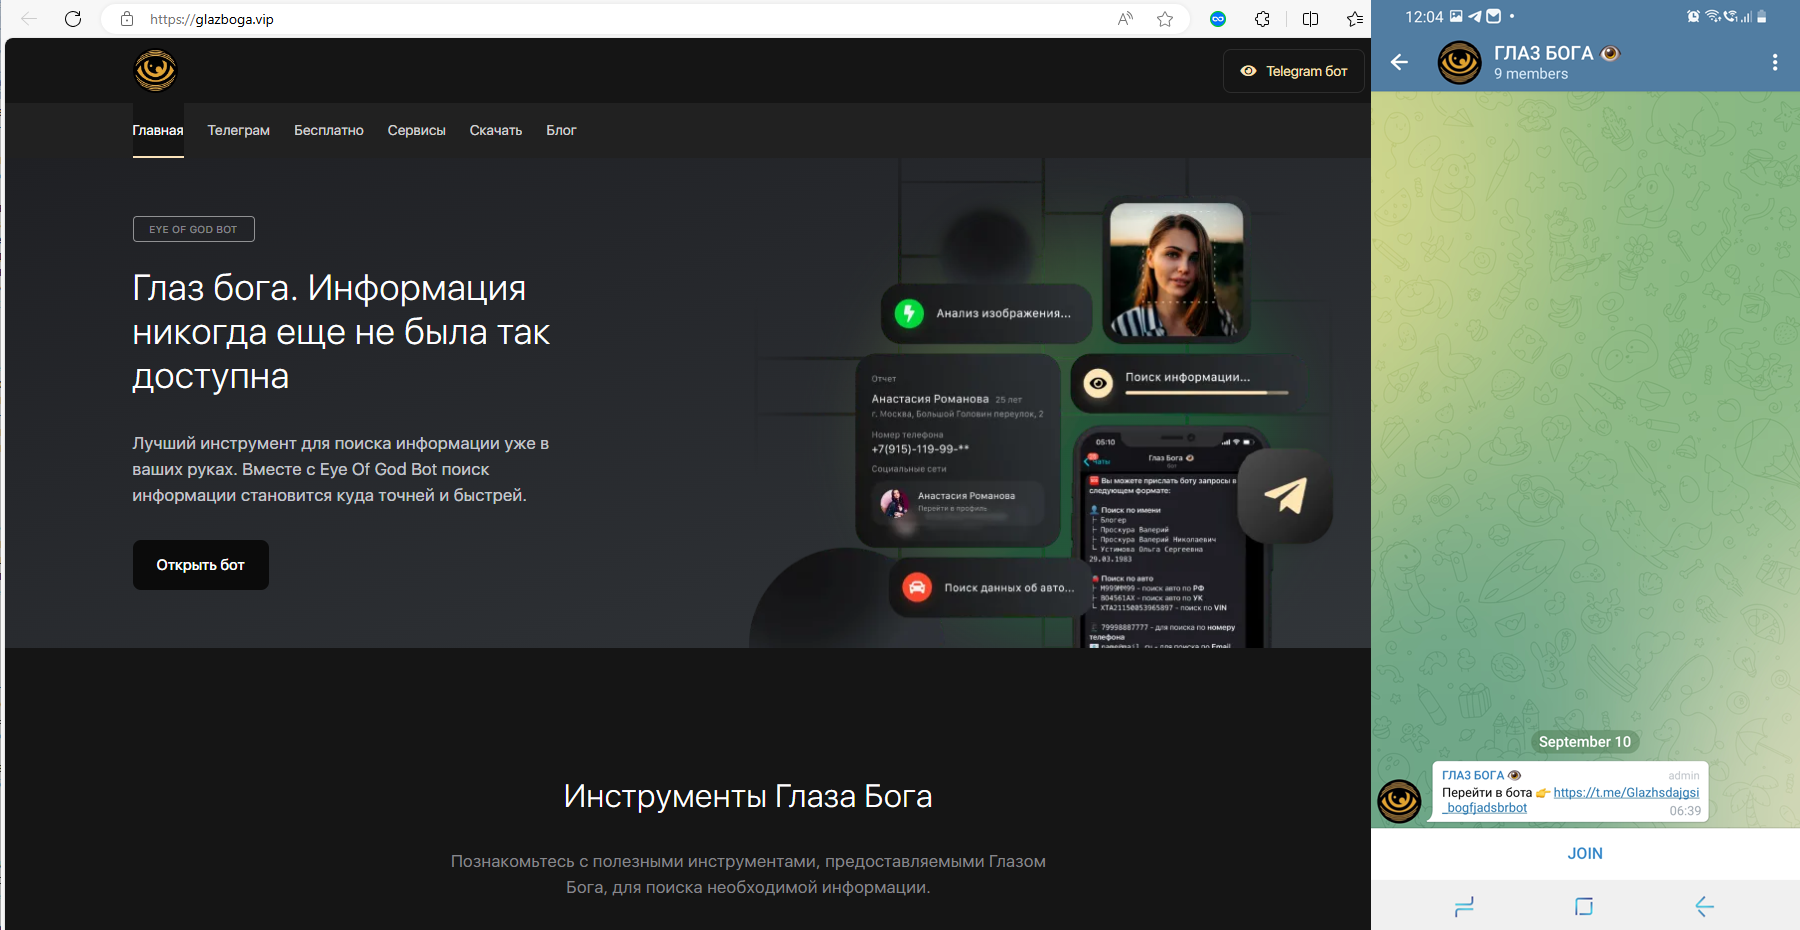Screen dimensions: 1800x930
Task: Reload the page in the browser
Action: click(x=73, y=19)
